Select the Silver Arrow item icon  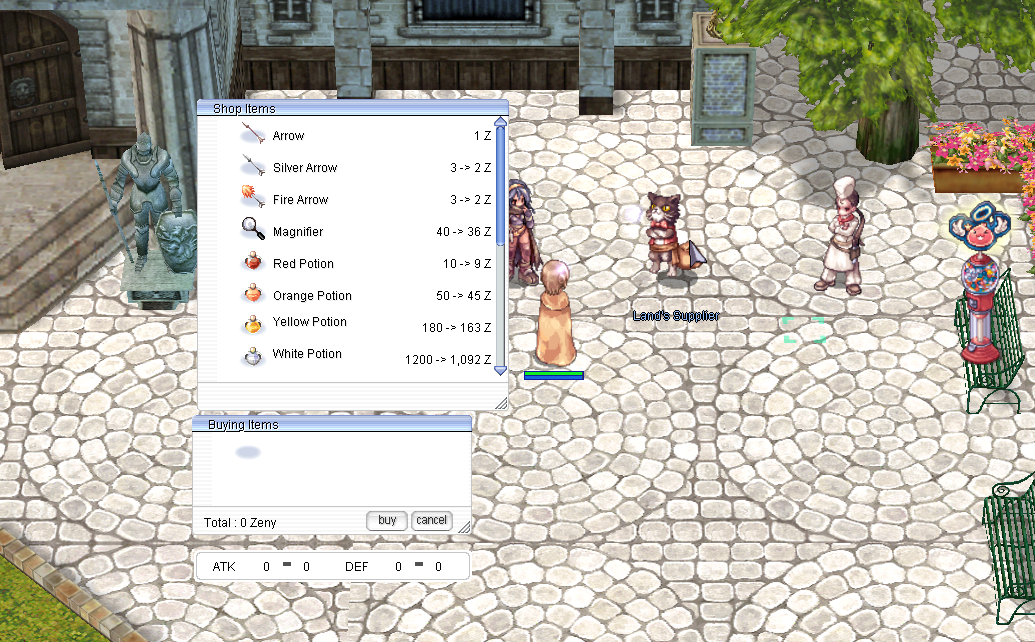(253, 166)
